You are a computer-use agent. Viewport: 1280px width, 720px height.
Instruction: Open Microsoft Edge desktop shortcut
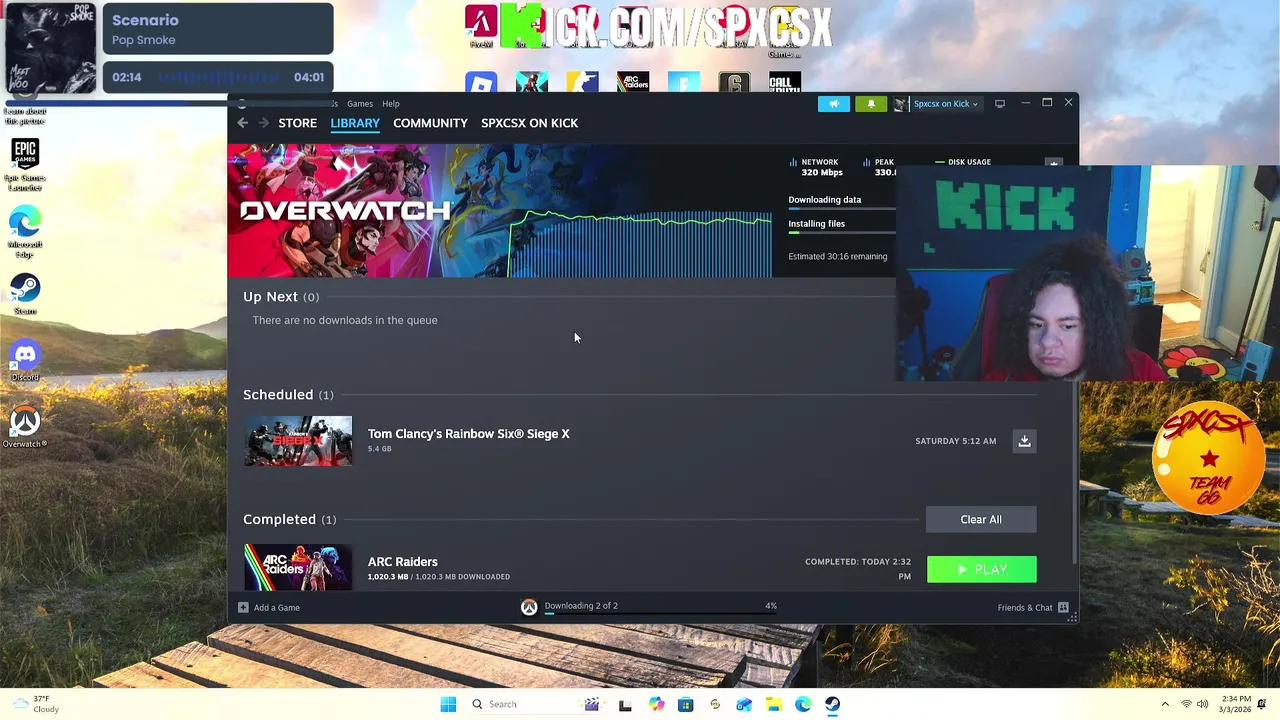pyautogui.click(x=25, y=232)
